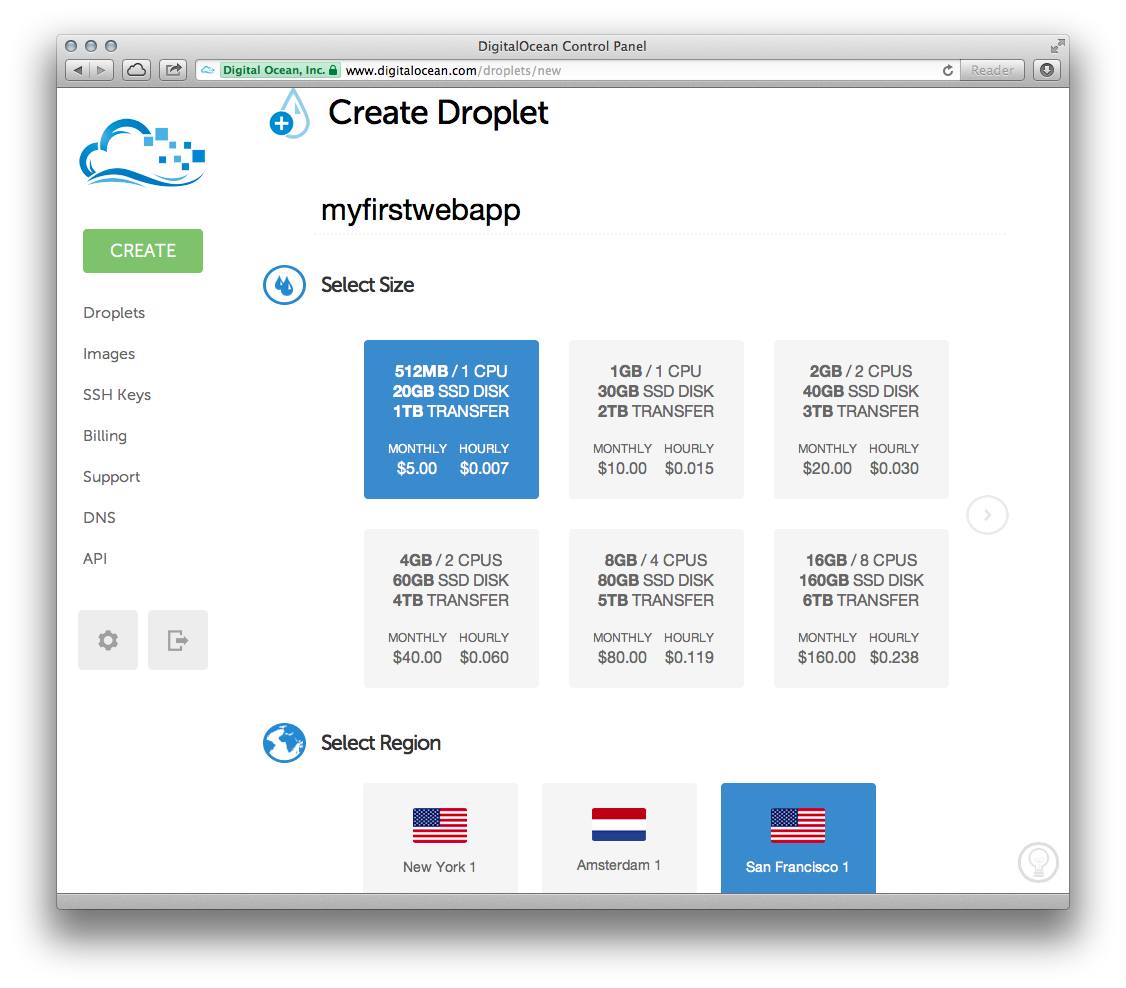Select the 4GB / 2 CPUS size
Viewport: 1126px width, 988px height.
pos(451,608)
